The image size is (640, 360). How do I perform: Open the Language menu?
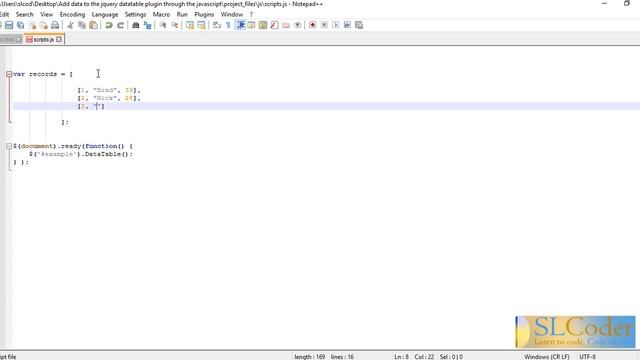(x=105, y=14)
